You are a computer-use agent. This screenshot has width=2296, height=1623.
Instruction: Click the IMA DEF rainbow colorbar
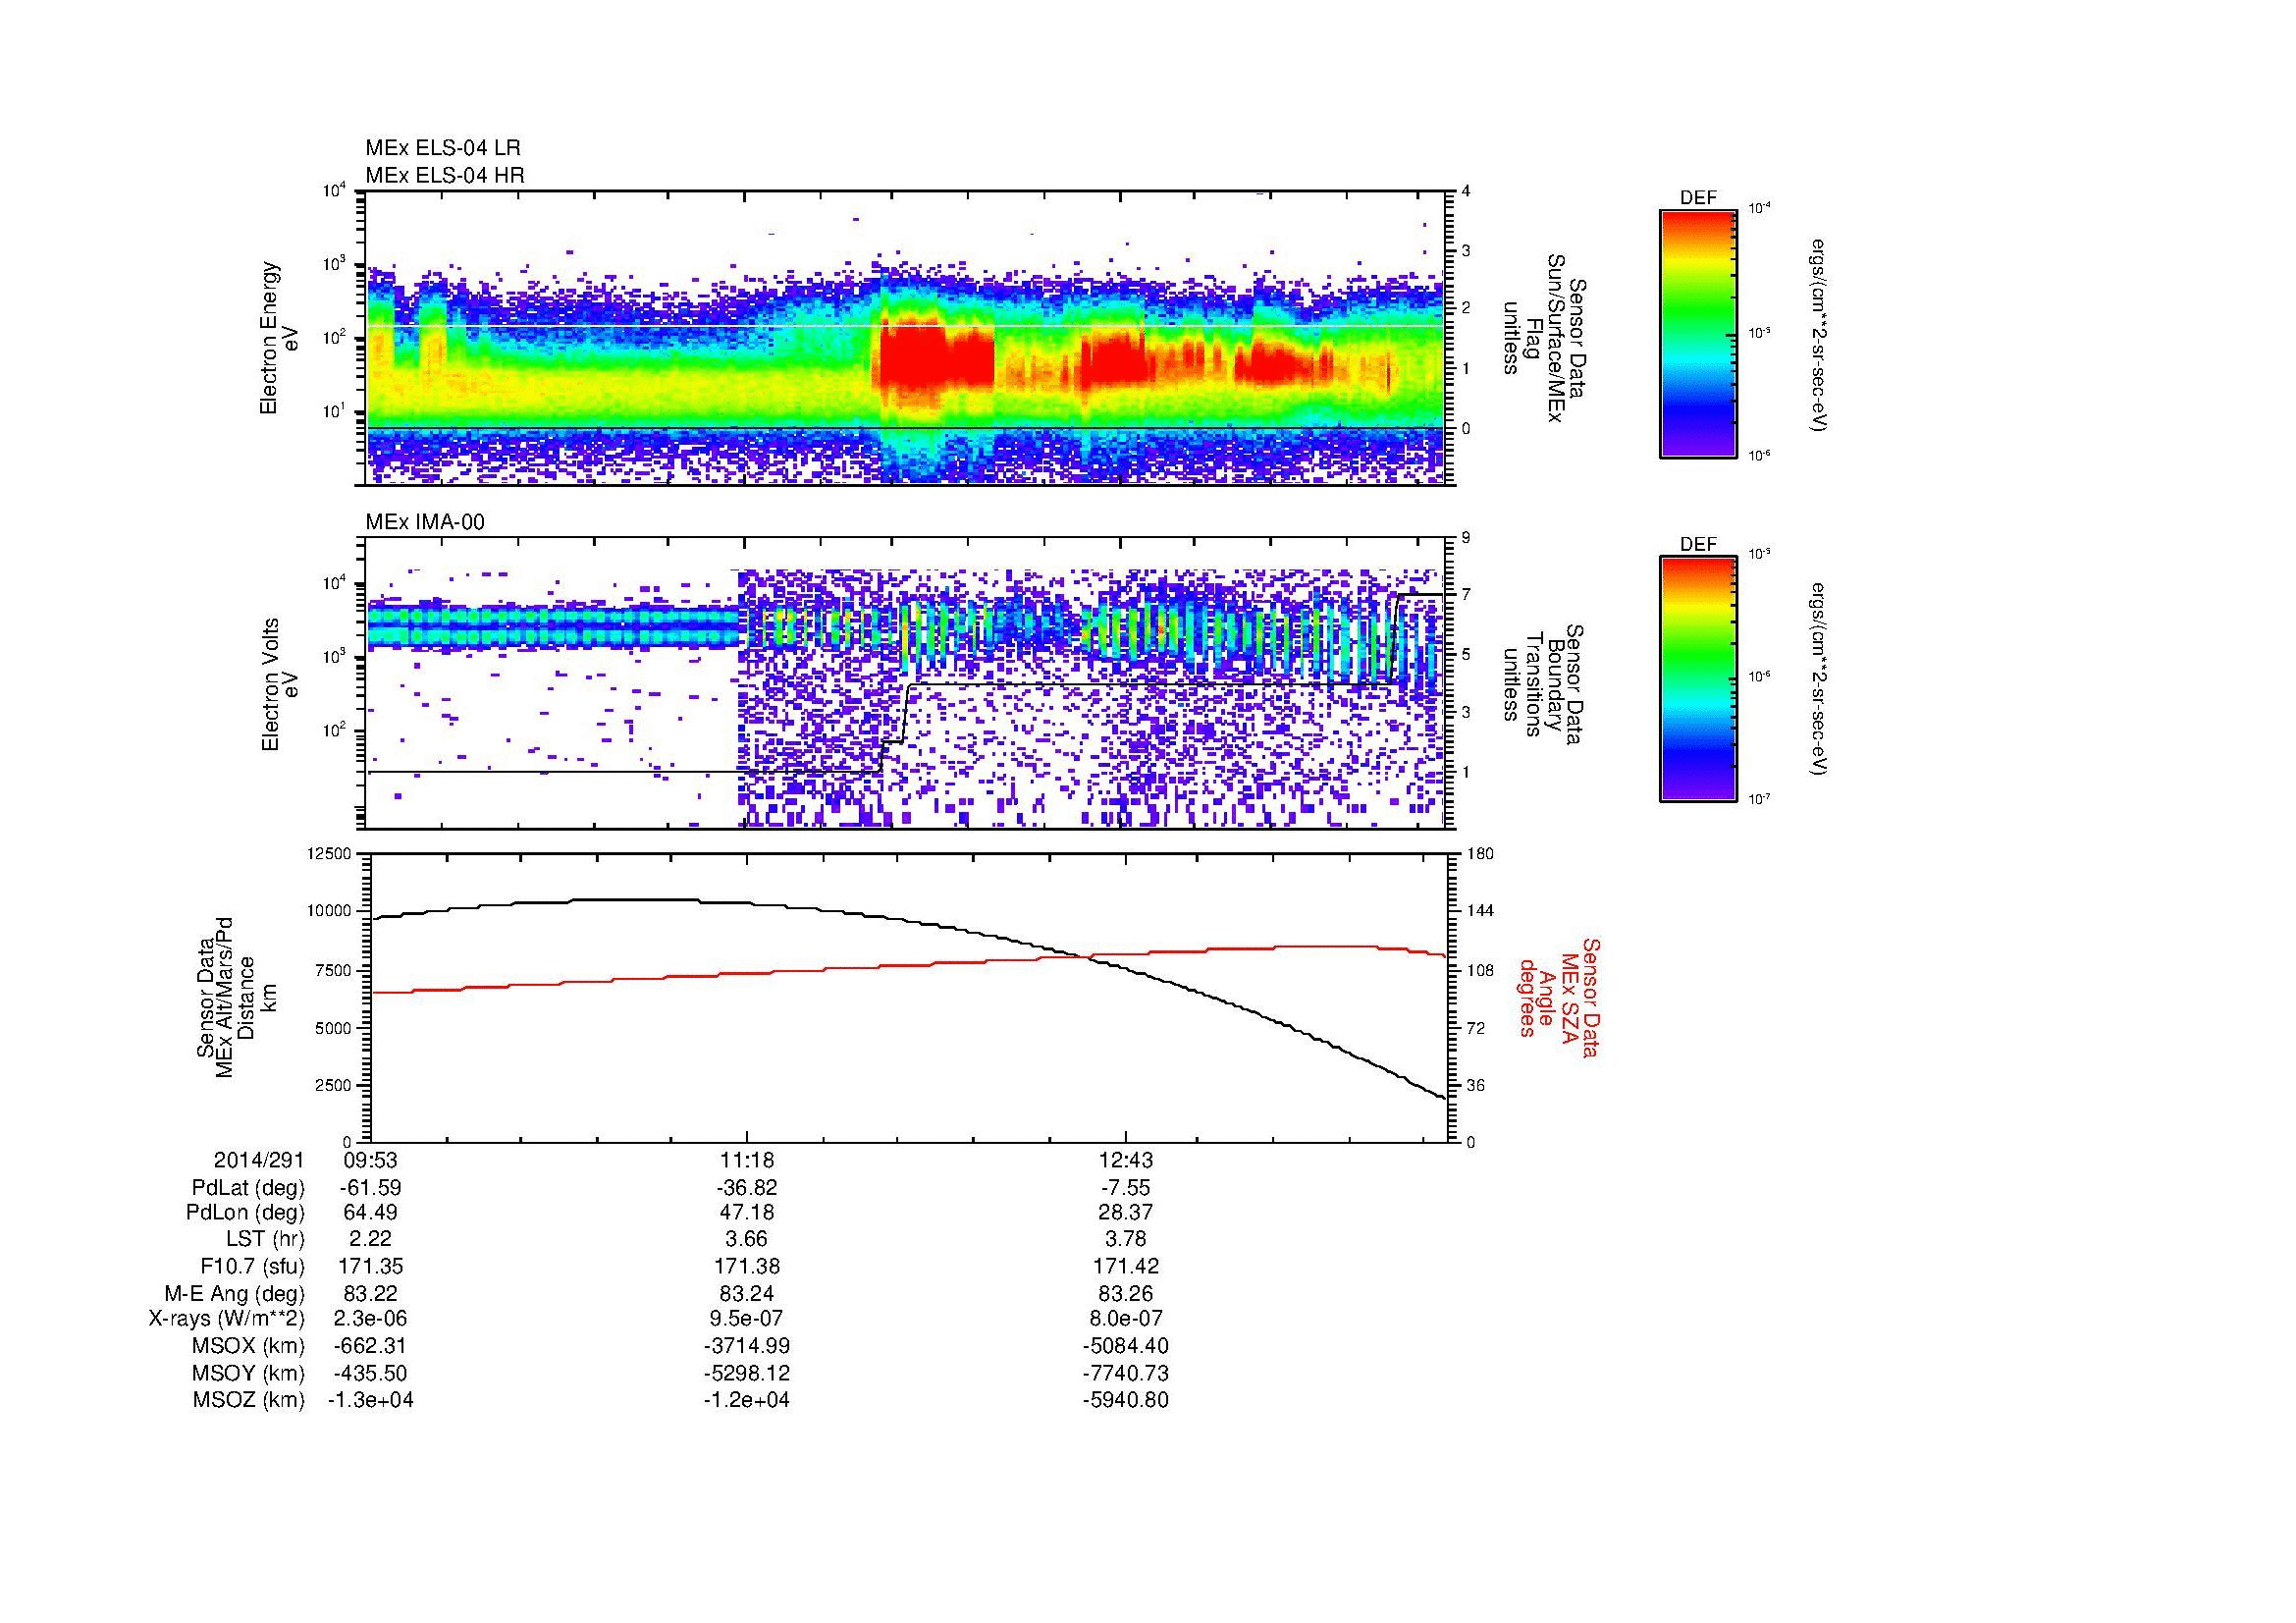1698,679
